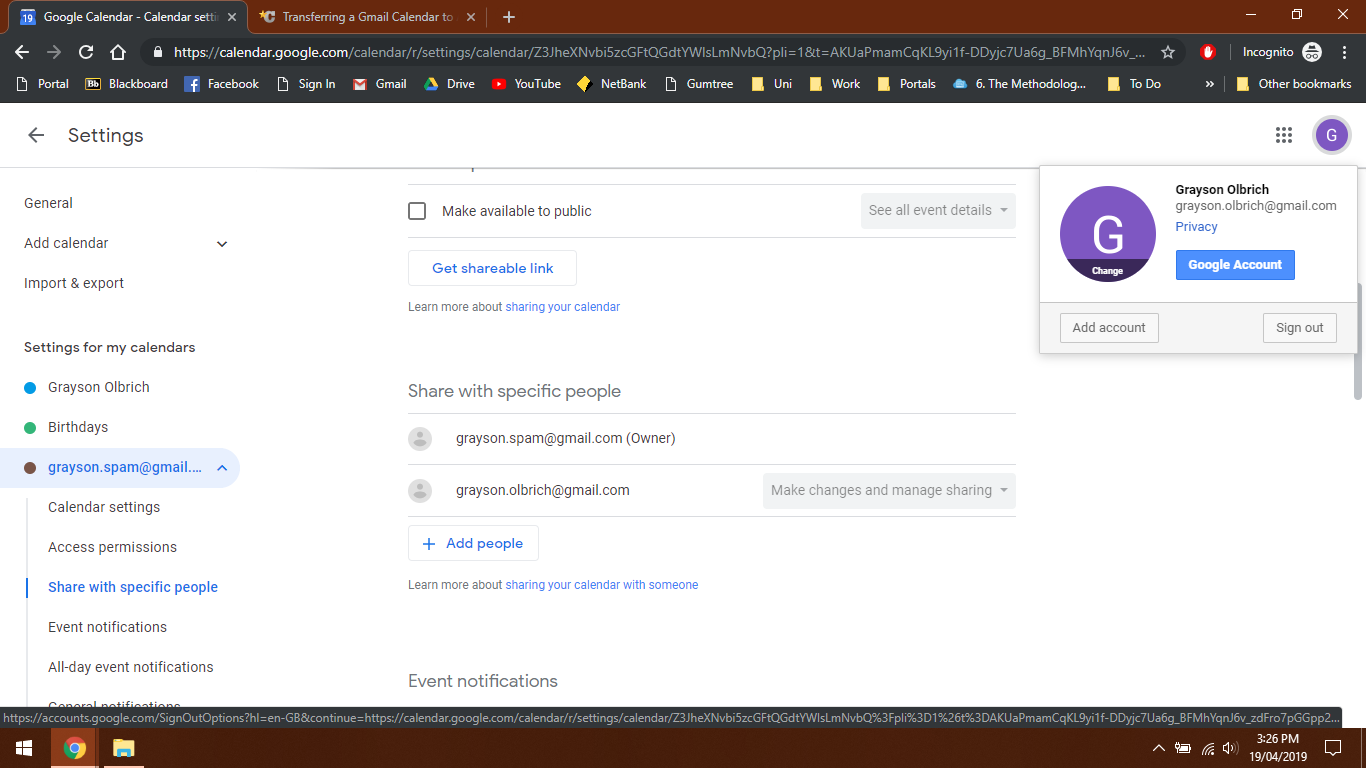
Task: Go to Access permissions section
Action: pyautogui.click(x=112, y=547)
